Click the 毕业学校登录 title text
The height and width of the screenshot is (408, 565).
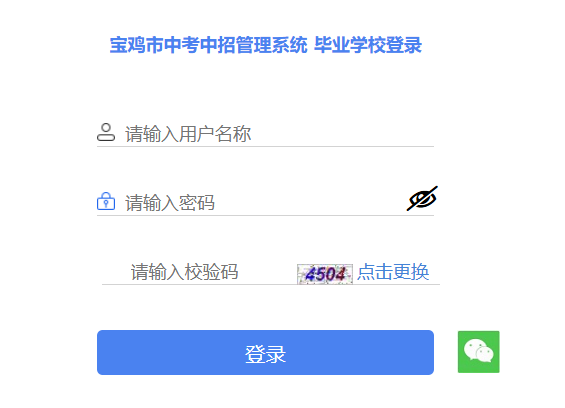[x=368, y=45]
